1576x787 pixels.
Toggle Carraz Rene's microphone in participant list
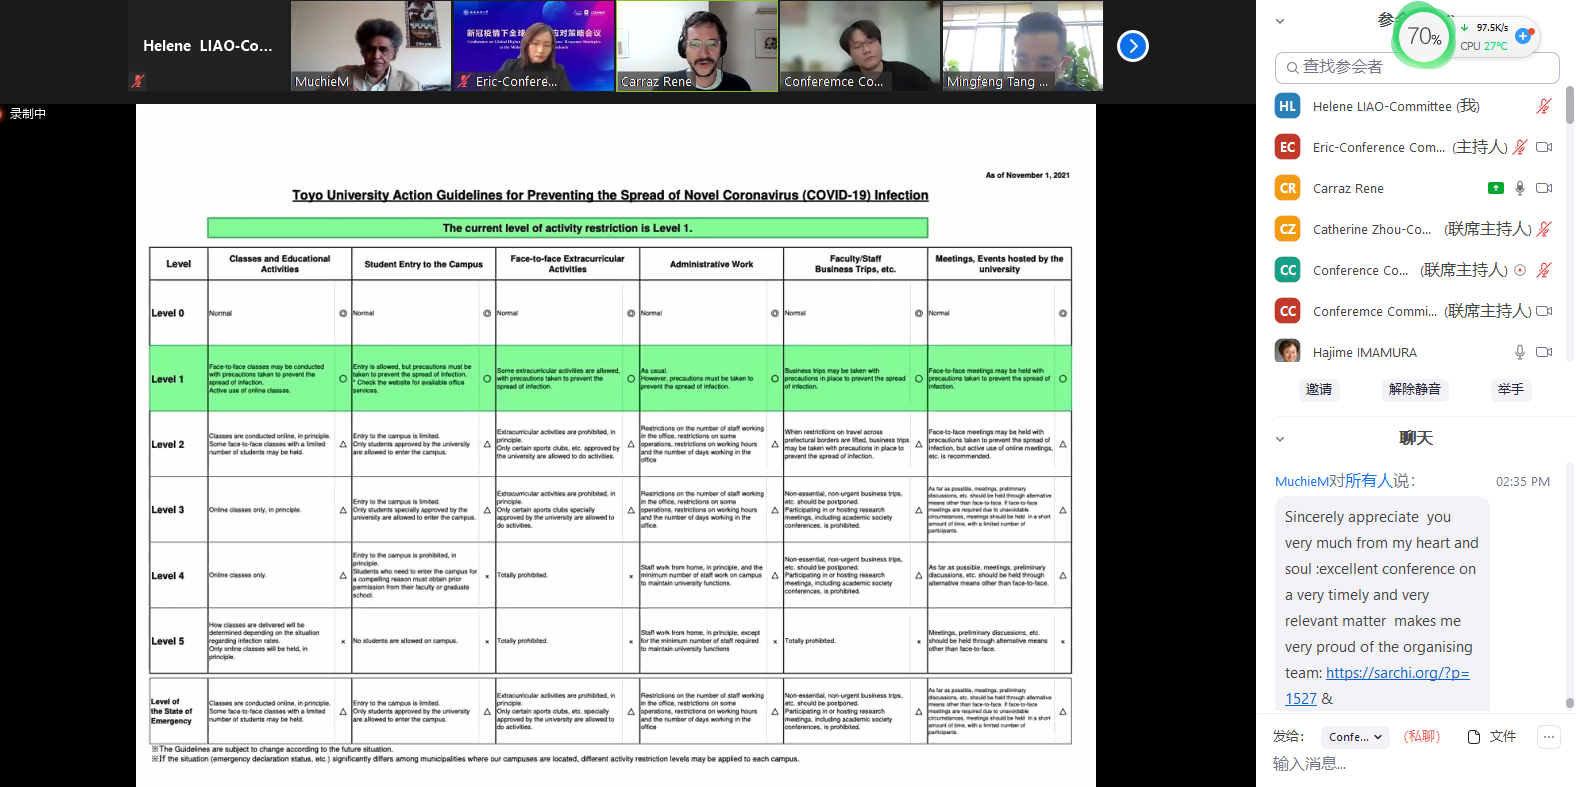pos(1520,188)
